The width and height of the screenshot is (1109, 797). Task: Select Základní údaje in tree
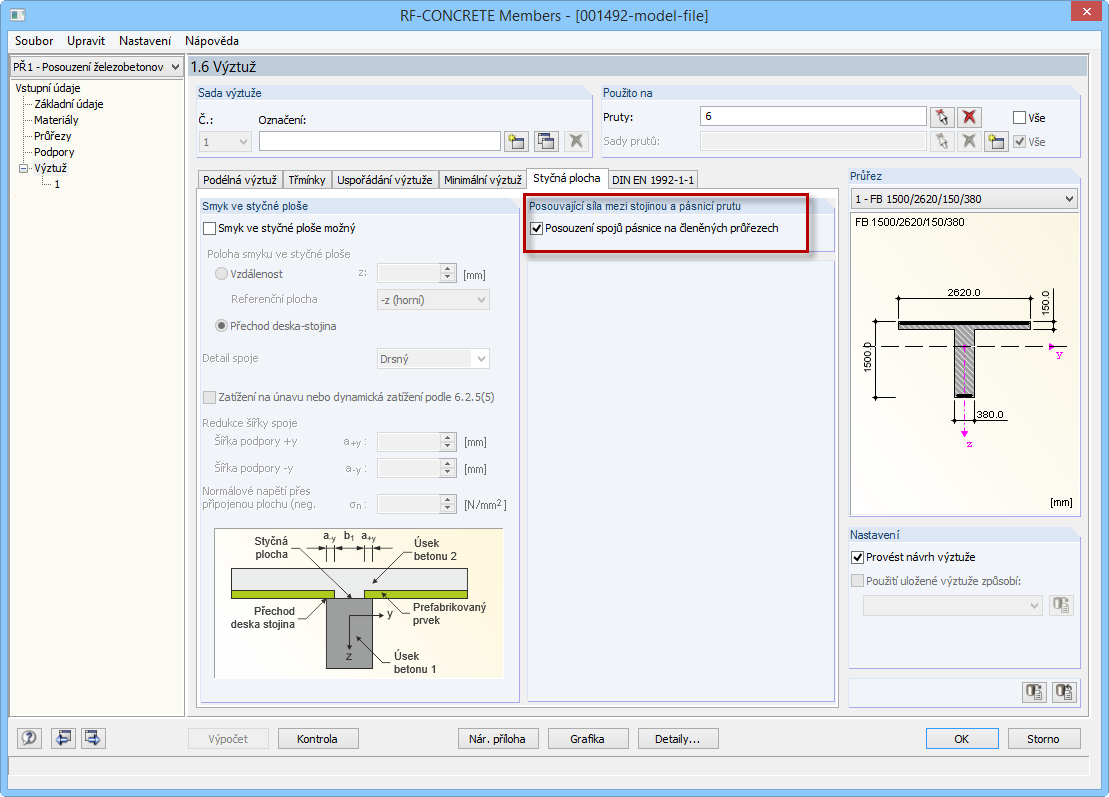pyautogui.click(x=69, y=104)
